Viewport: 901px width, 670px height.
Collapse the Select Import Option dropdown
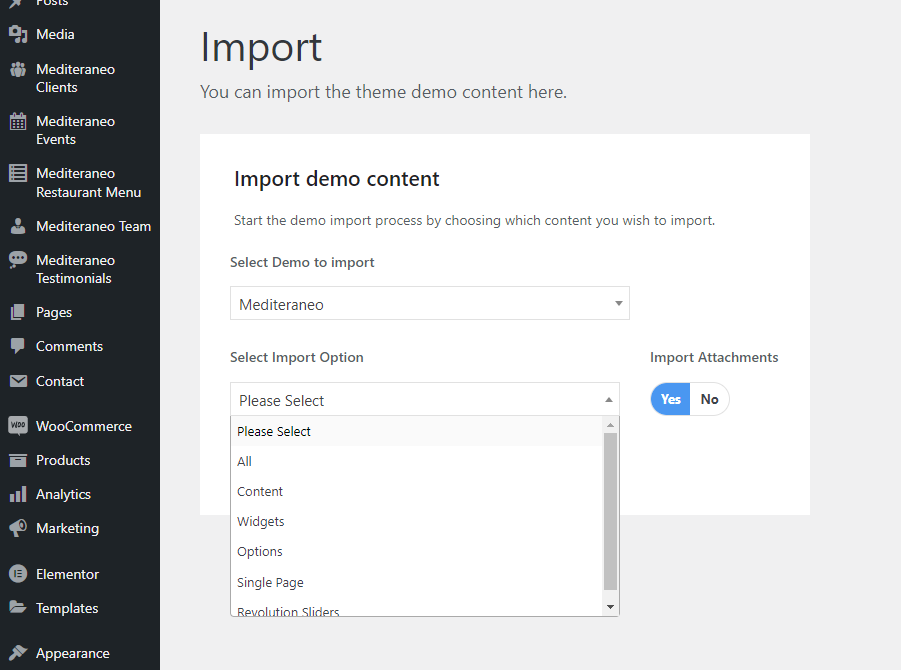point(425,399)
